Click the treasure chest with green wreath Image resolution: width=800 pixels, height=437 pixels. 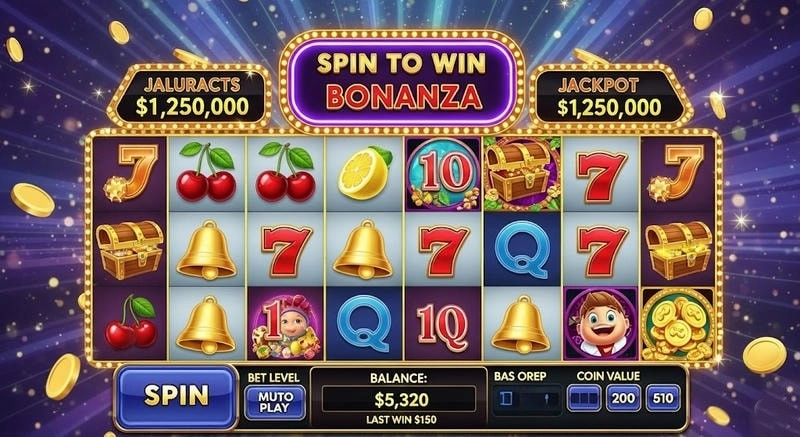522,174
